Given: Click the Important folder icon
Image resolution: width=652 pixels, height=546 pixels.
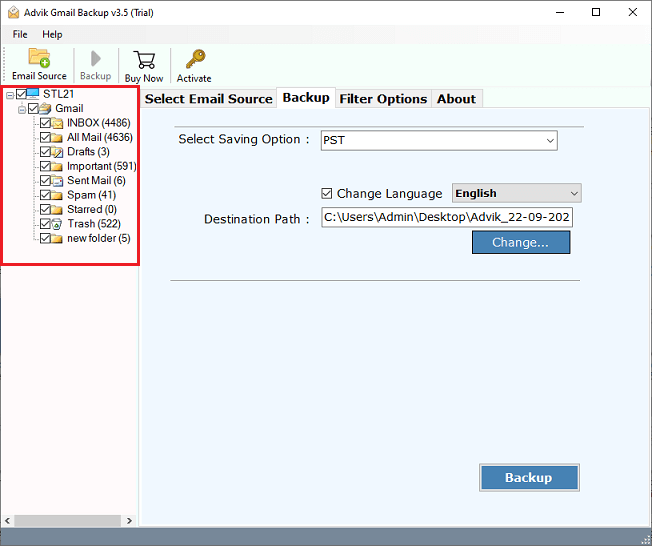Looking at the screenshot, I should pyautogui.click(x=57, y=166).
